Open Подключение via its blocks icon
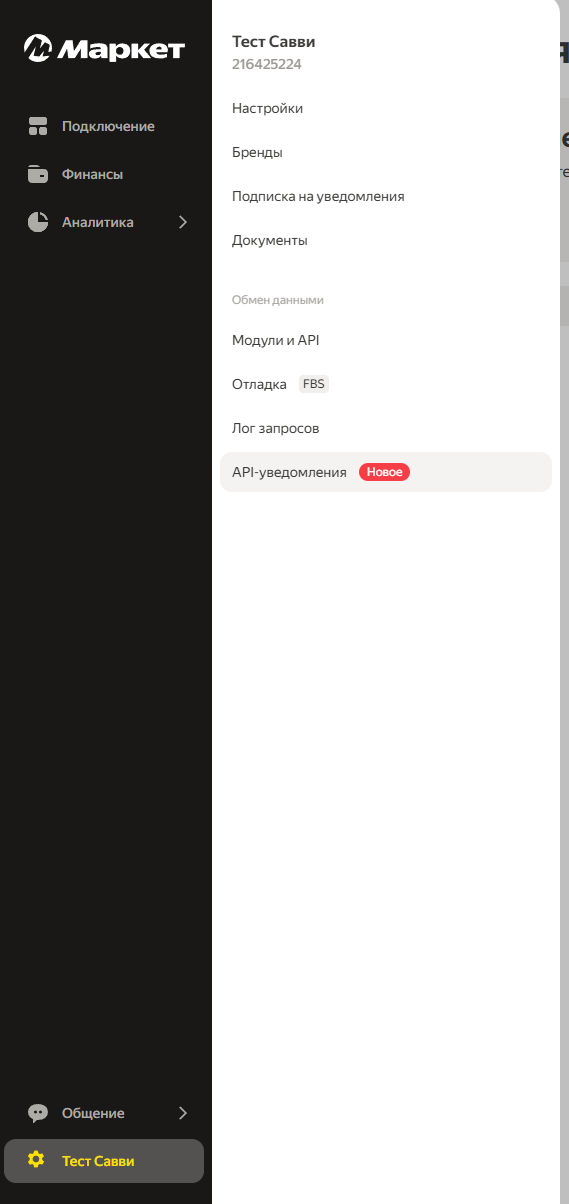Image resolution: width=569 pixels, height=1204 pixels. 38,126
